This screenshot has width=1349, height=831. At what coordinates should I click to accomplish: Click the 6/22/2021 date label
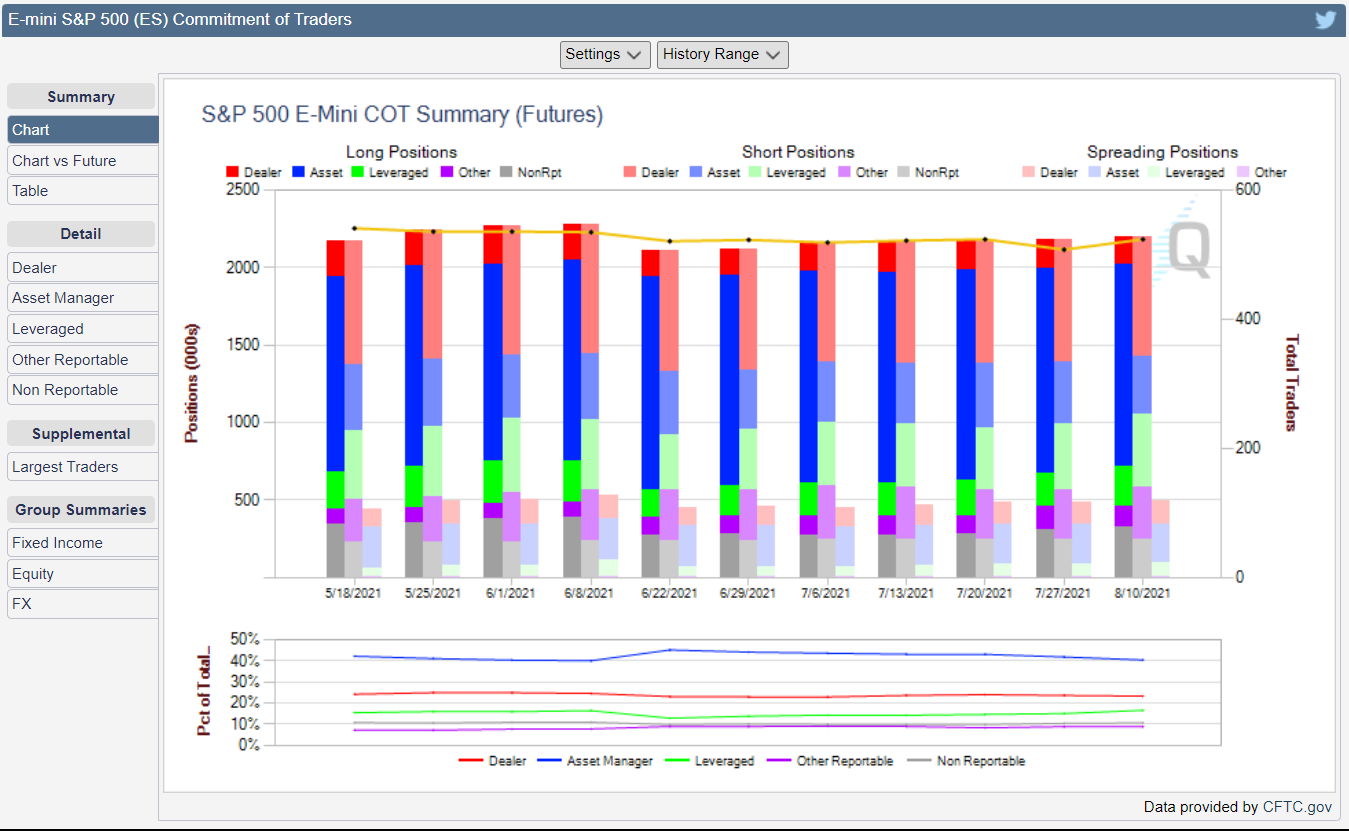point(668,593)
